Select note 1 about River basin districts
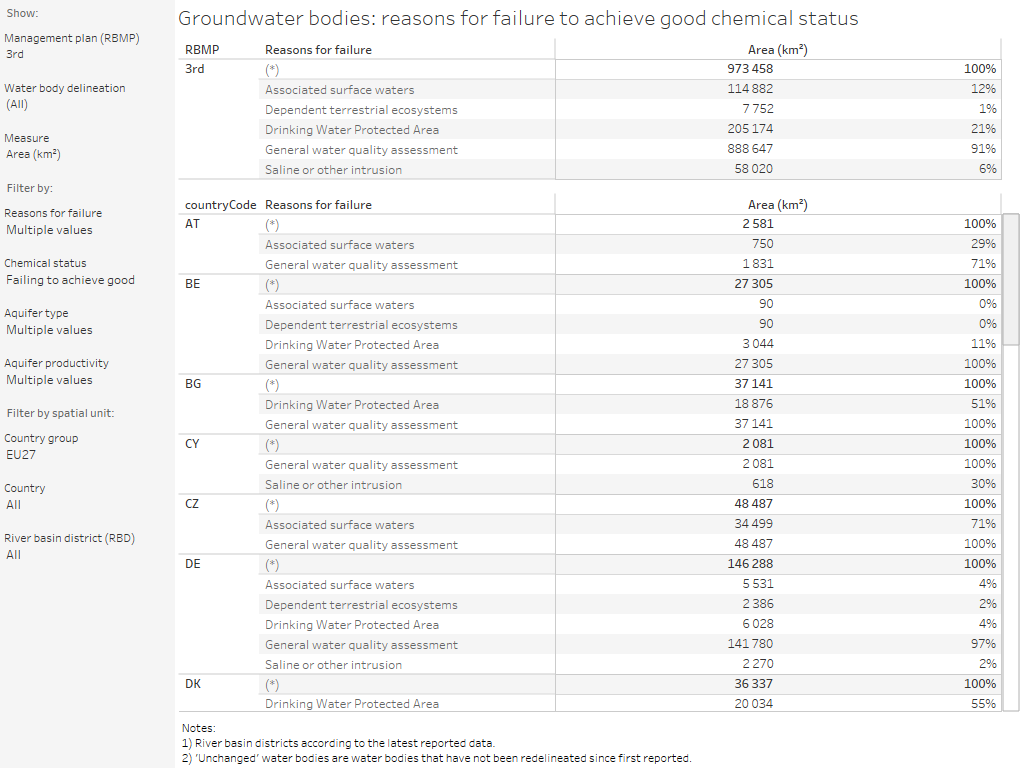The image size is (1024, 768). 338,743
